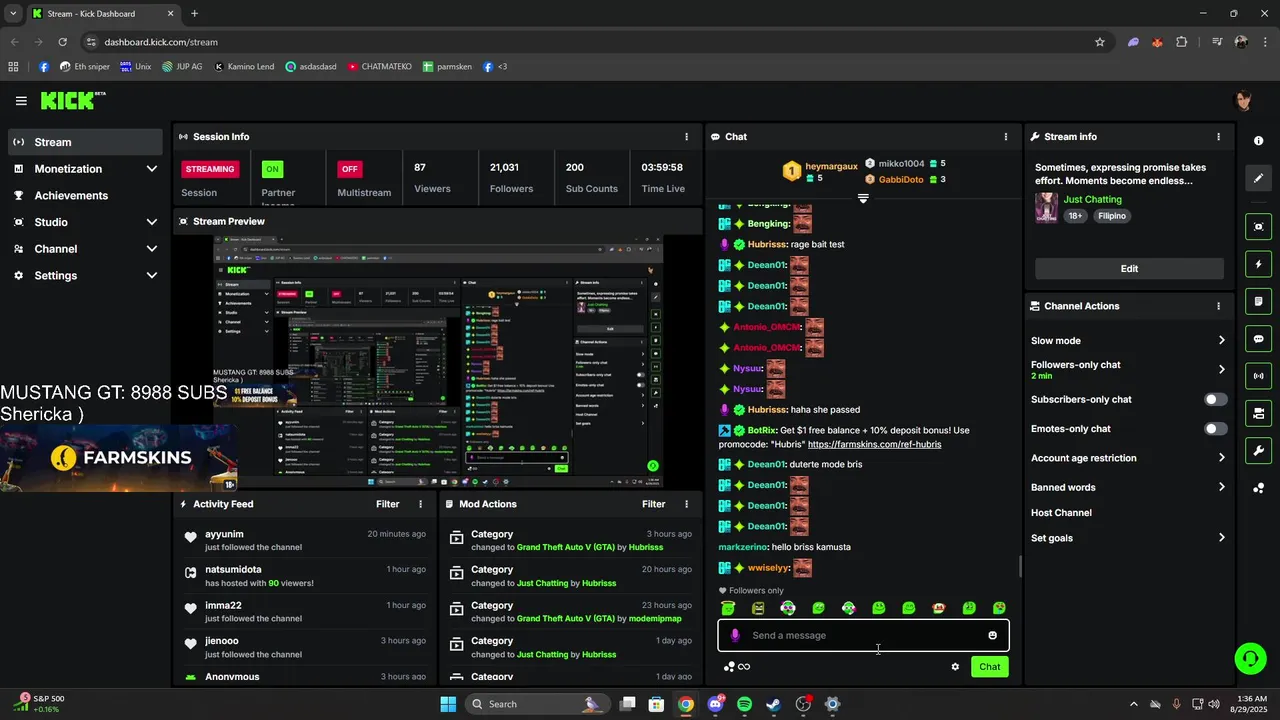The width and height of the screenshot is (1280, 720).
Task: Open the emoji picker in message box
Action: click(x=992, y=635)
